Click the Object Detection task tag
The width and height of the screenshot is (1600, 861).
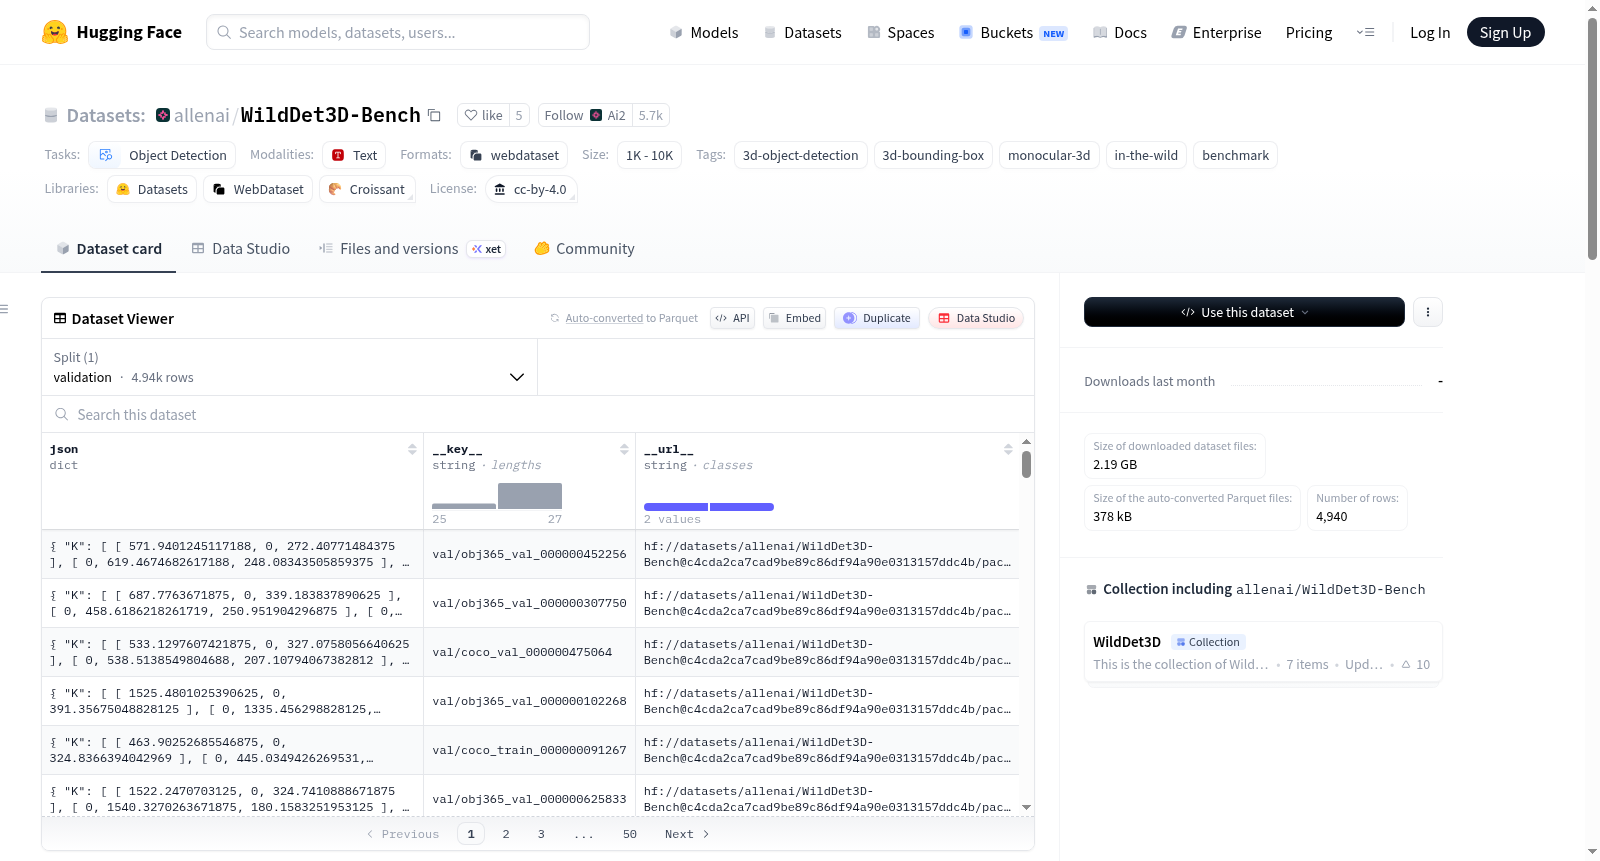pyautogui.click(x=163, y=155)
